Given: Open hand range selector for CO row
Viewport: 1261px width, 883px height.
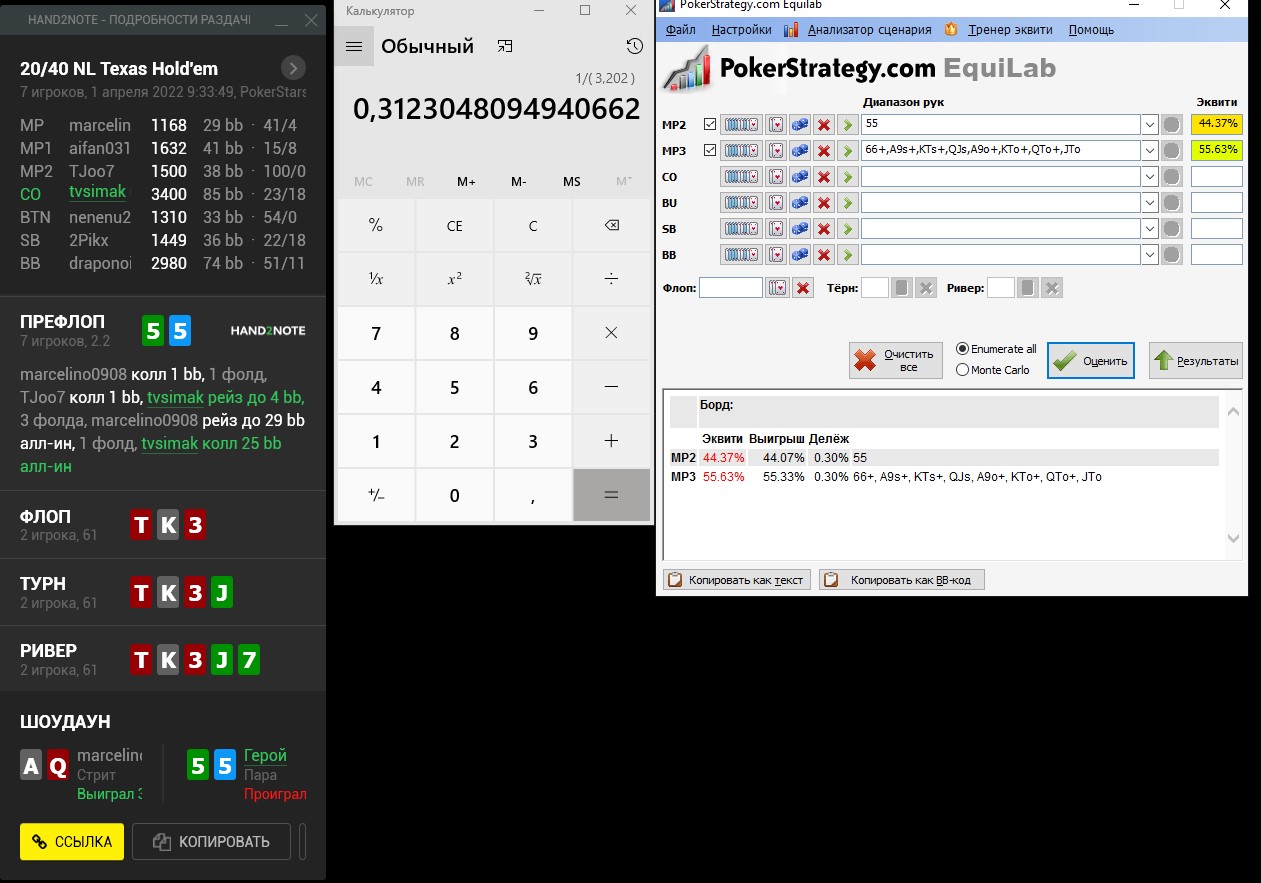Looking at the screenshot, I should tap(741, 176).
